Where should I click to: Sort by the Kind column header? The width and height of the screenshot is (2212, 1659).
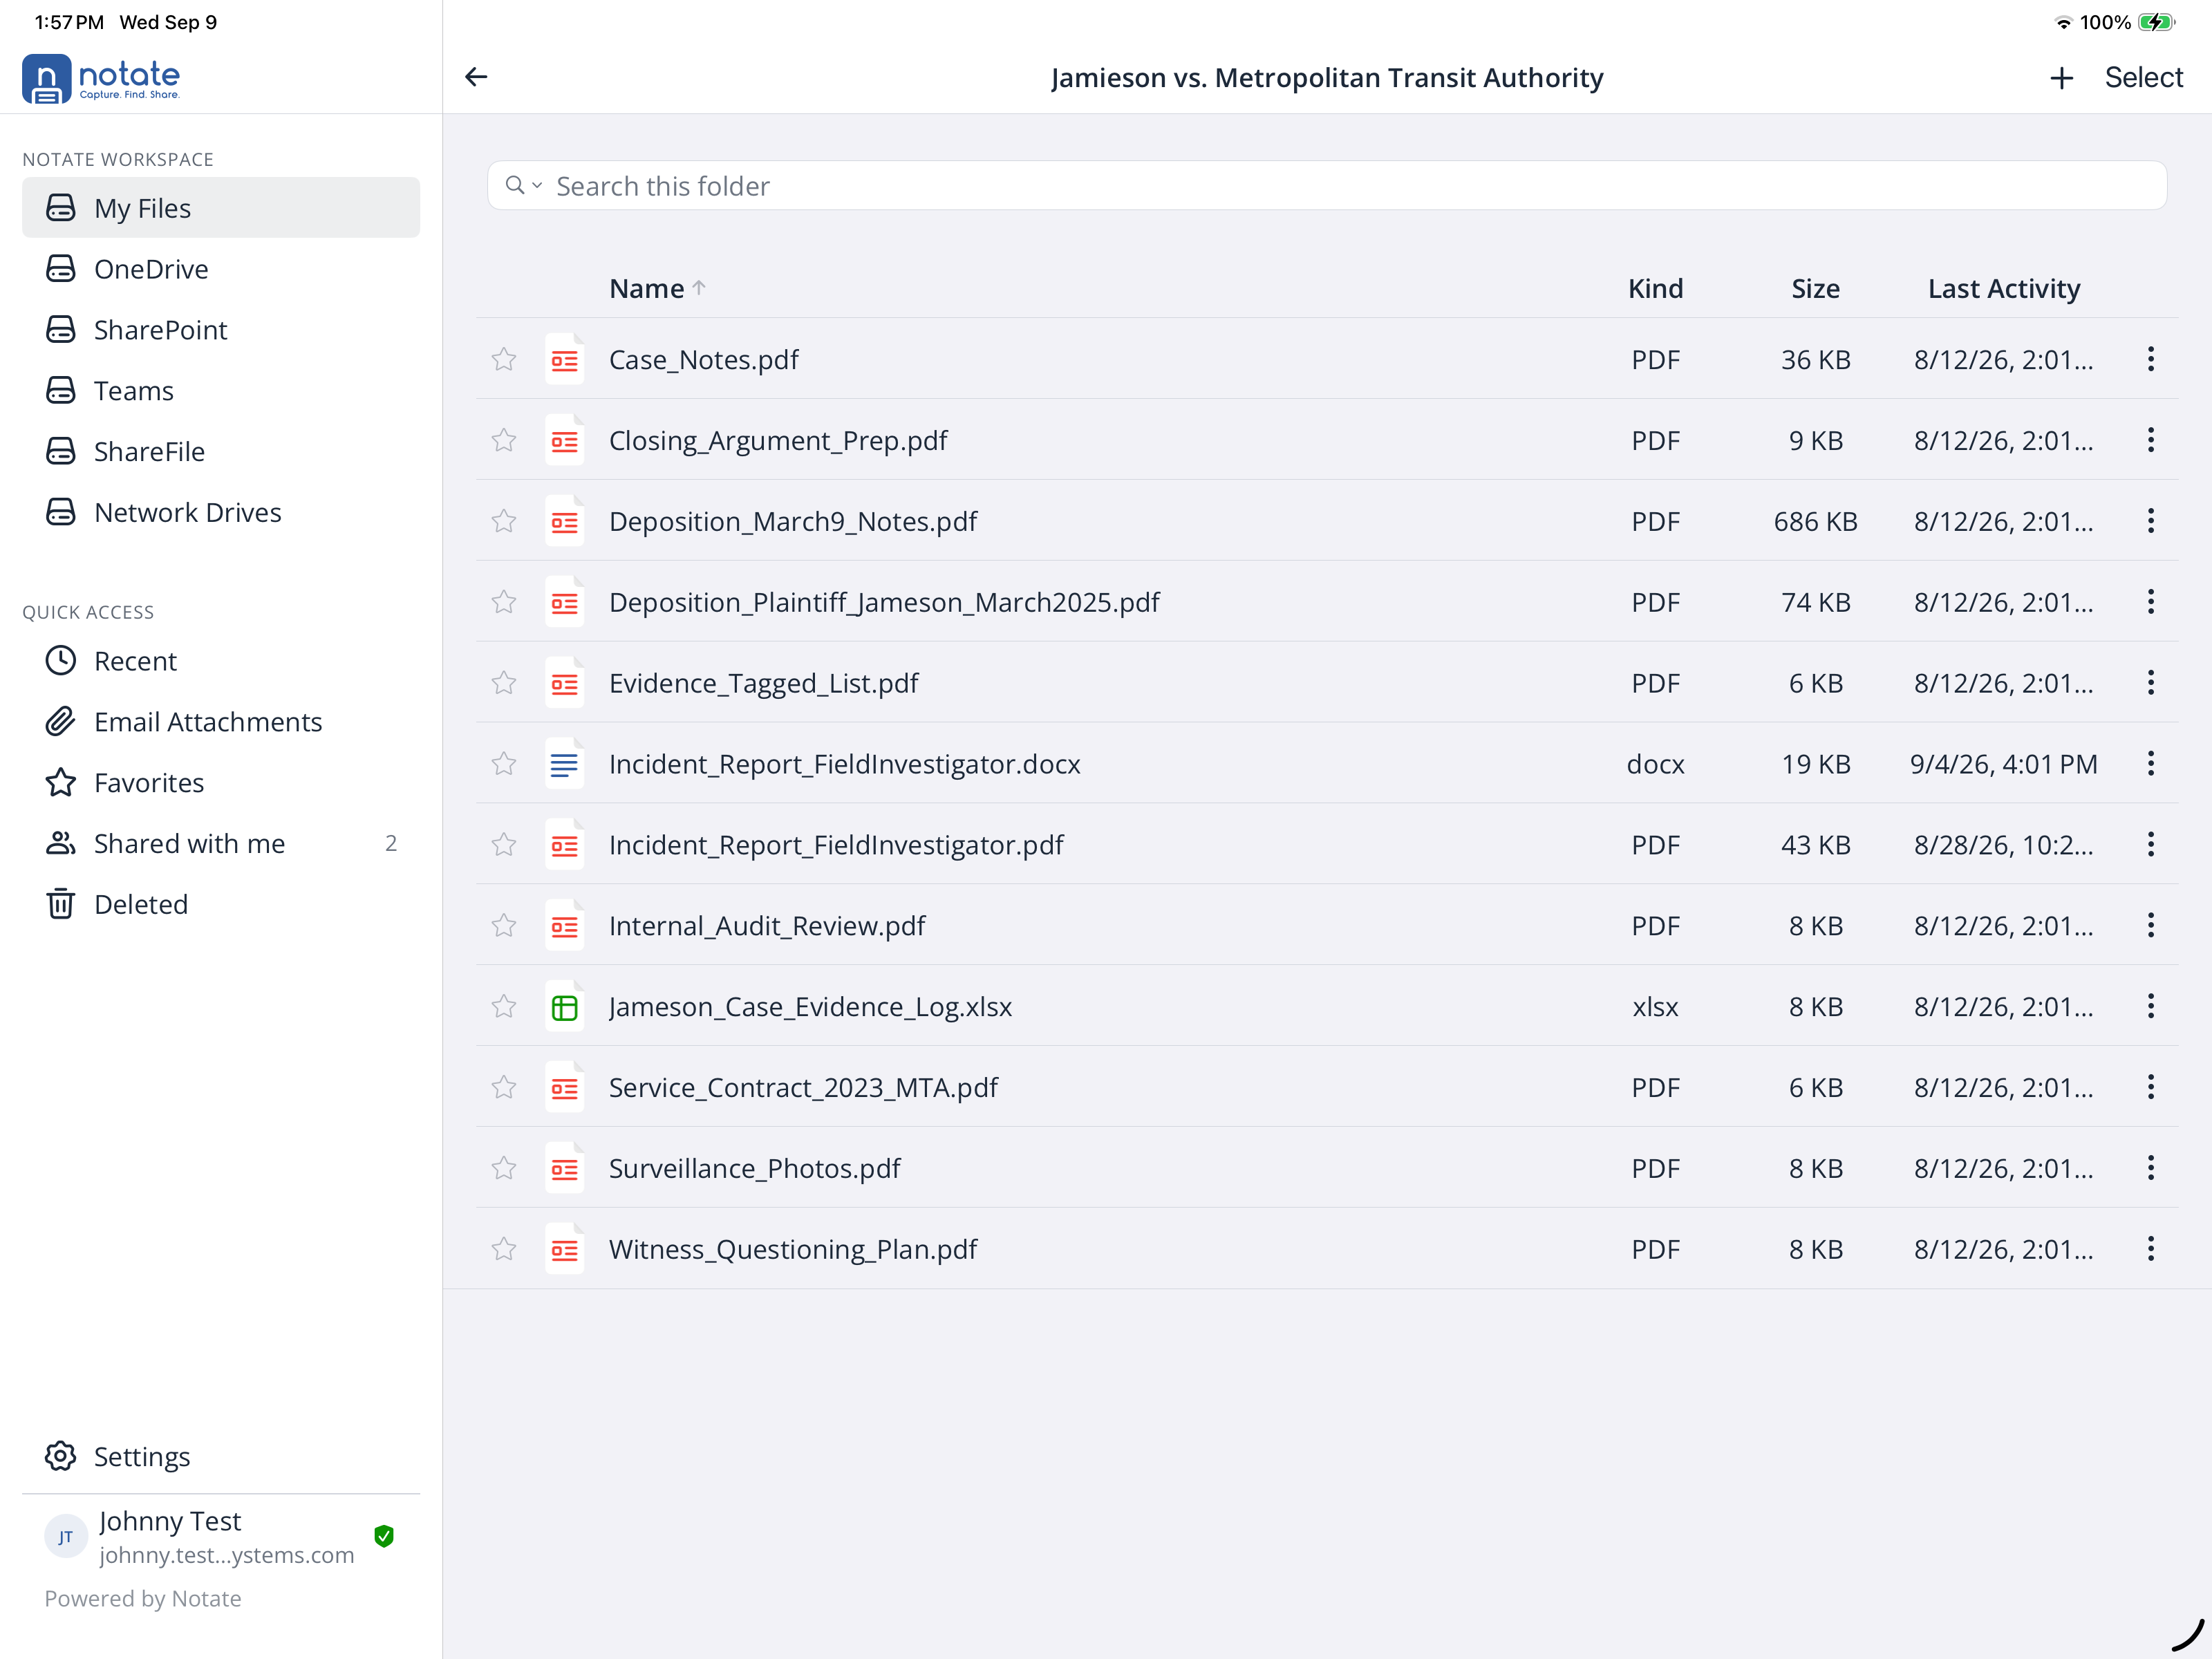pos(1655,288)
